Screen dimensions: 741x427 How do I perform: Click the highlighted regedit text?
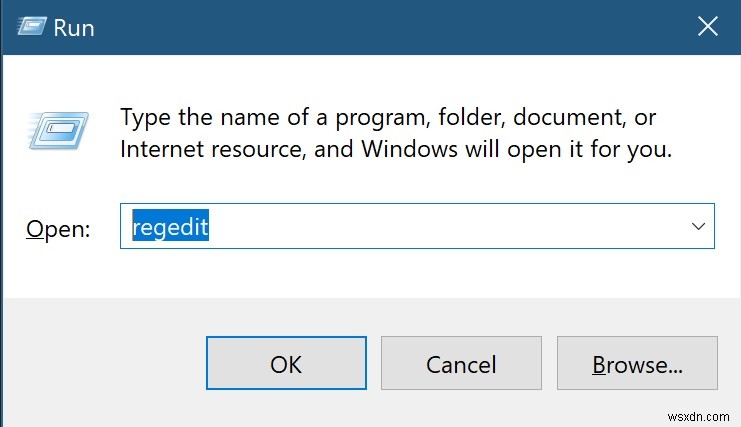[170, 228]
